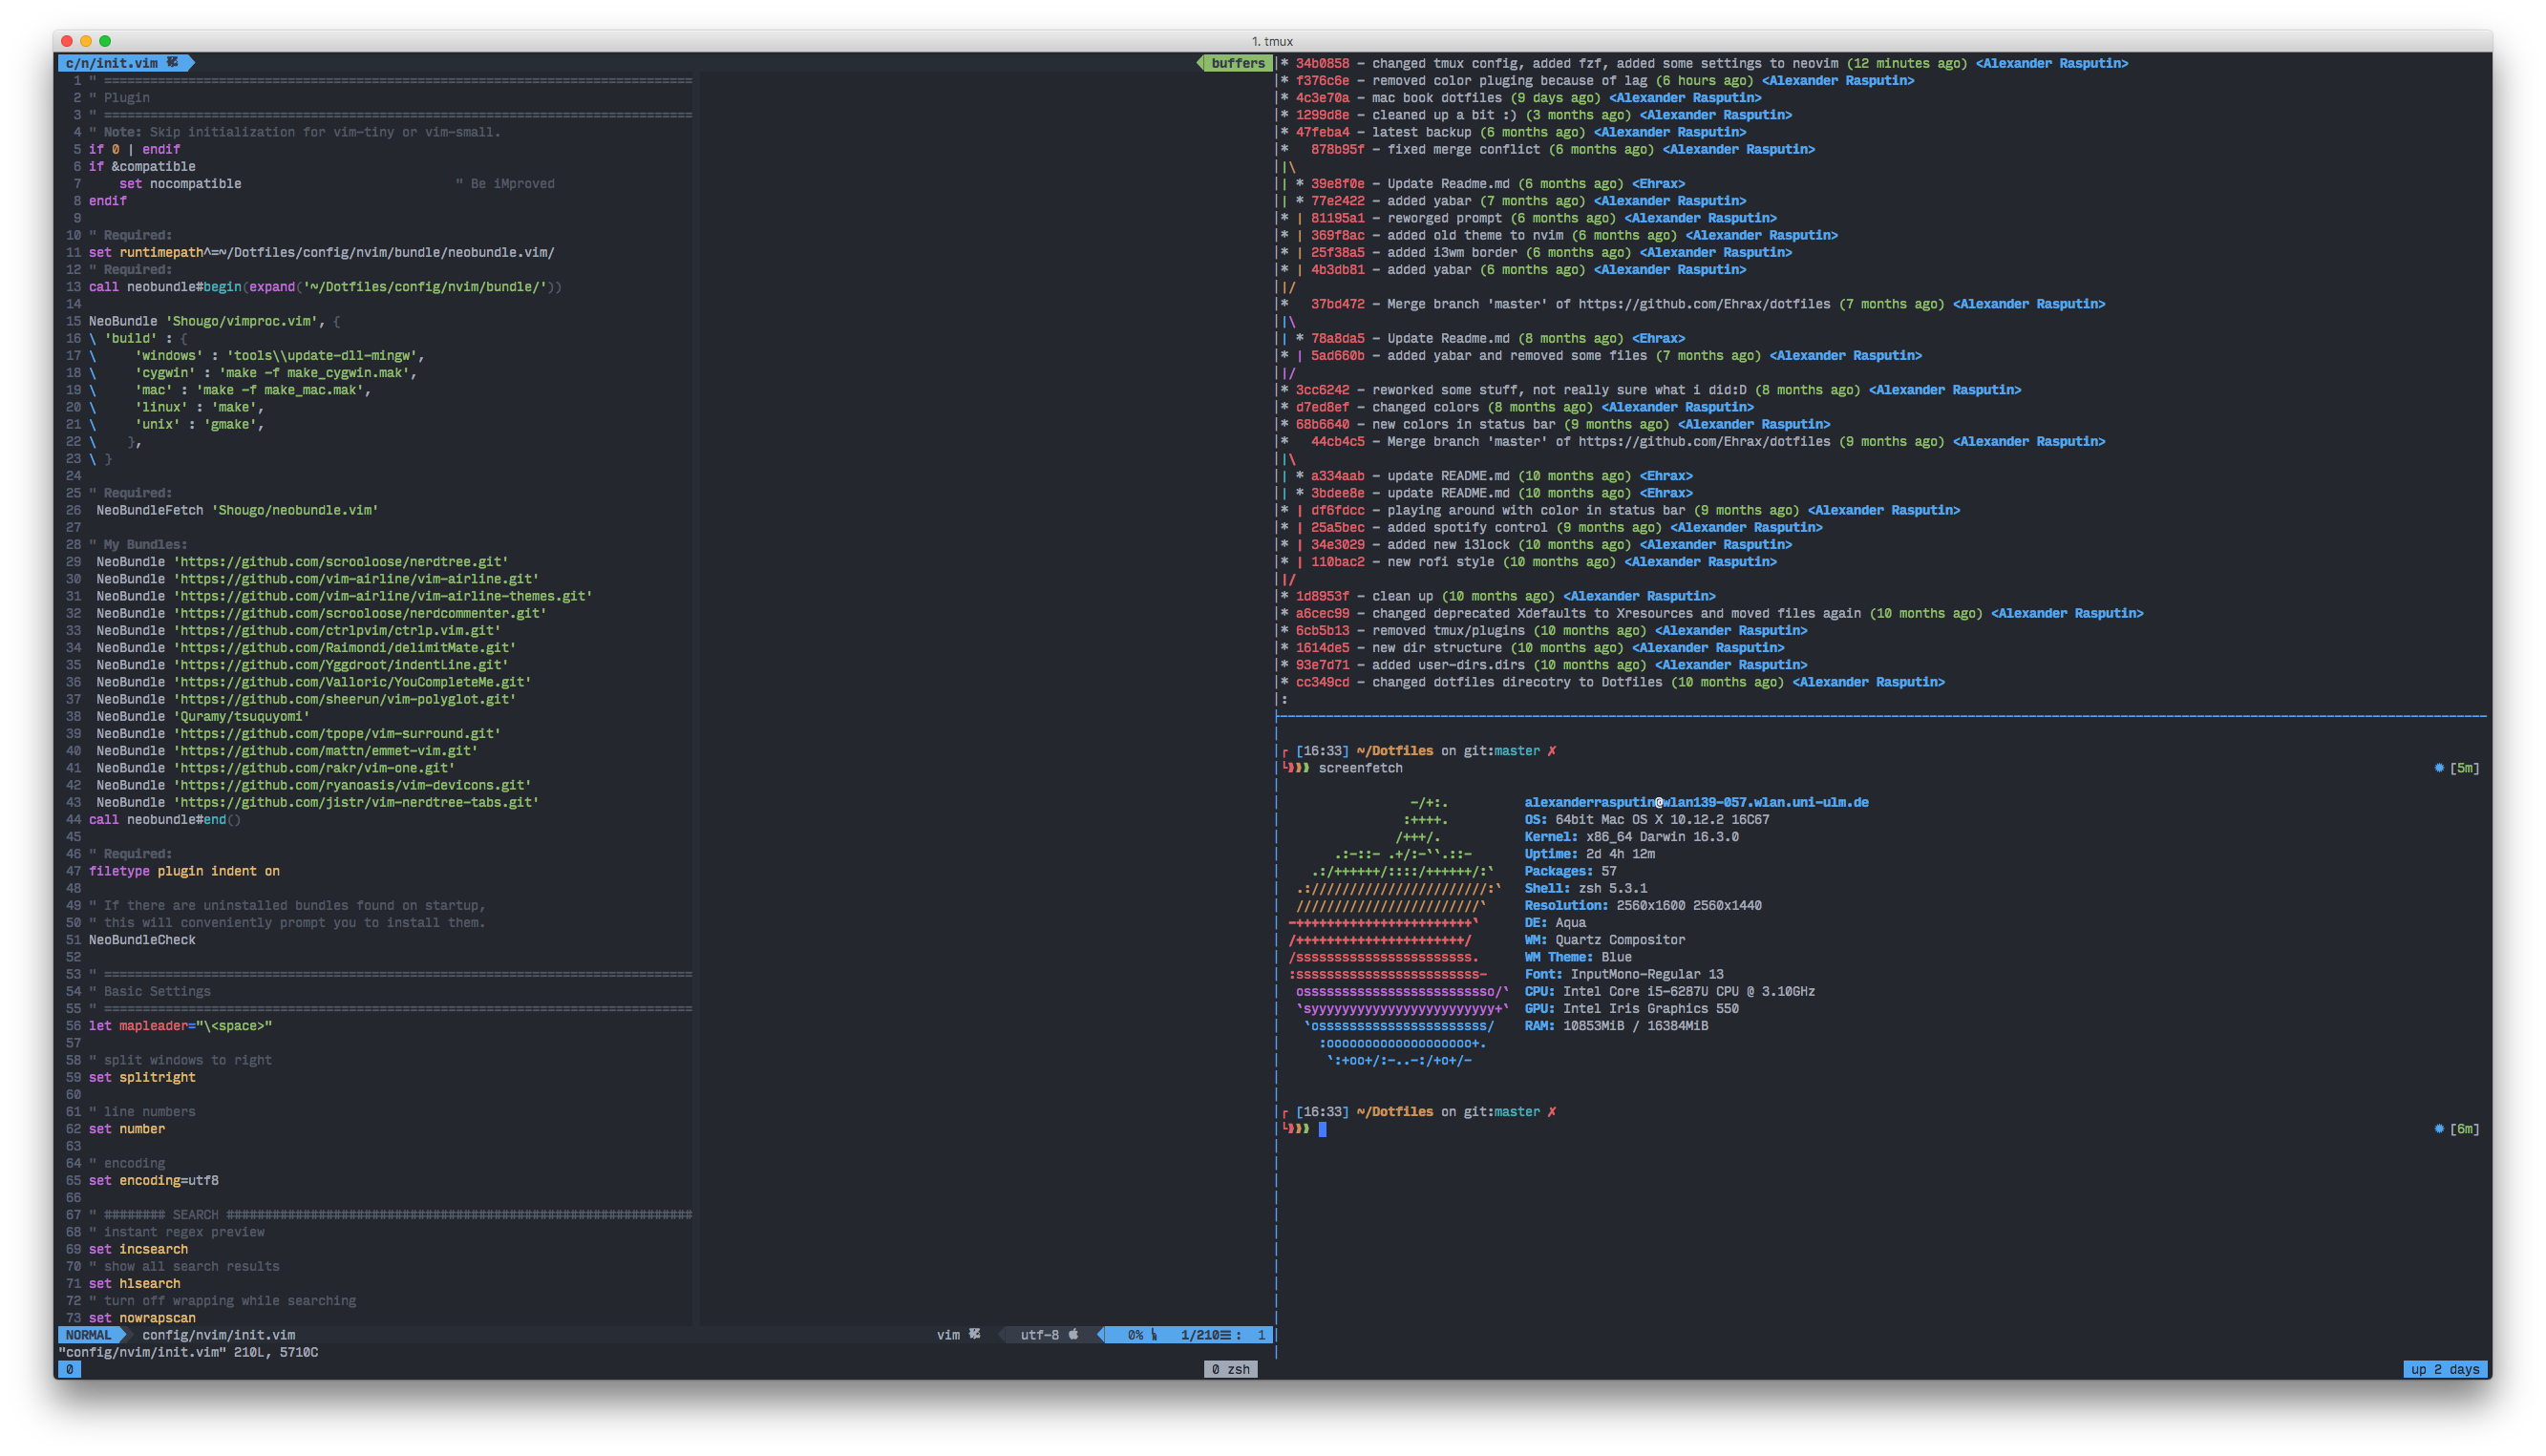Click 'set incsearch' in vim
2546x1456 pixels.
coord(138,1249)
